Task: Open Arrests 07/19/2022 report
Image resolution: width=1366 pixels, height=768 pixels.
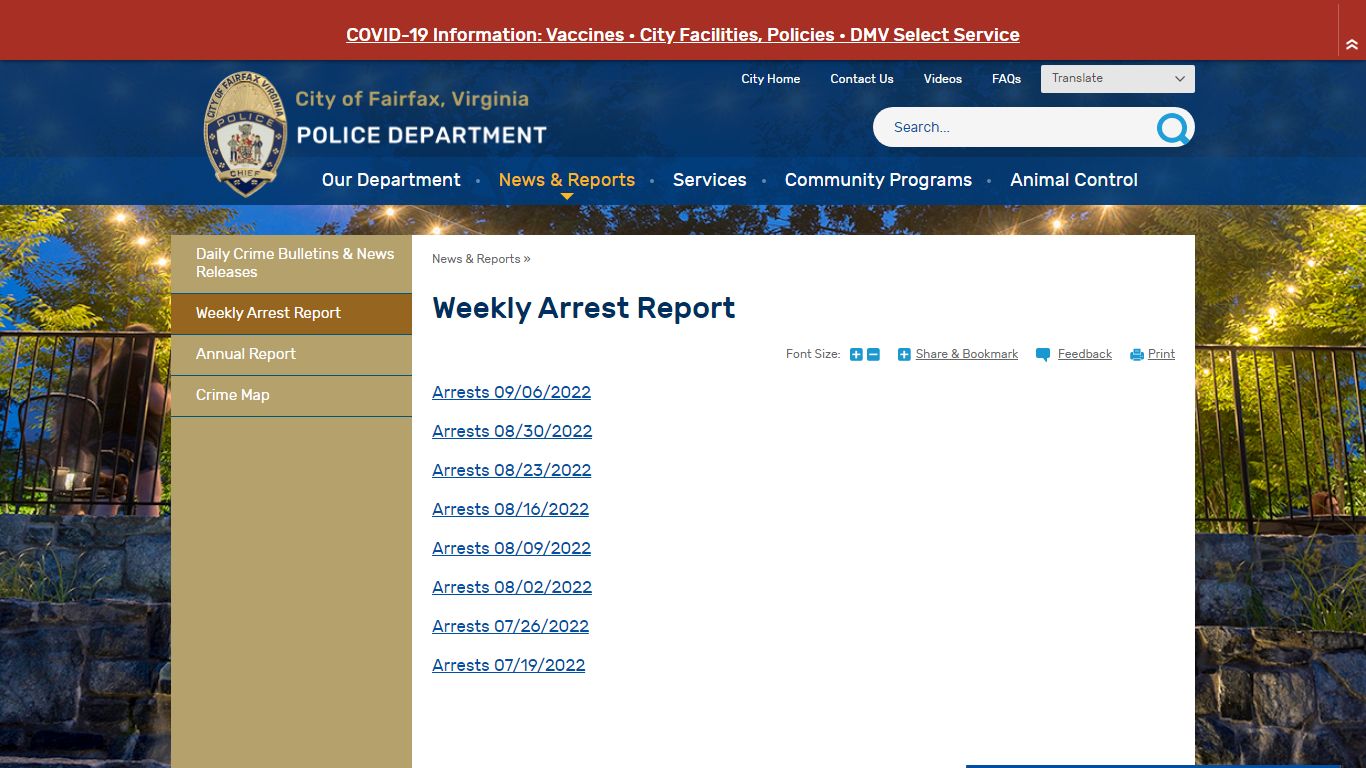Action: point(508,665)
